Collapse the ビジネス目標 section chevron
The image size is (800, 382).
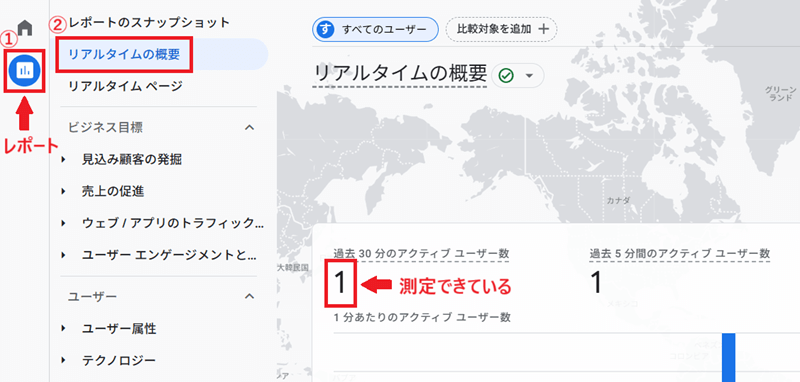coord(249,128)
